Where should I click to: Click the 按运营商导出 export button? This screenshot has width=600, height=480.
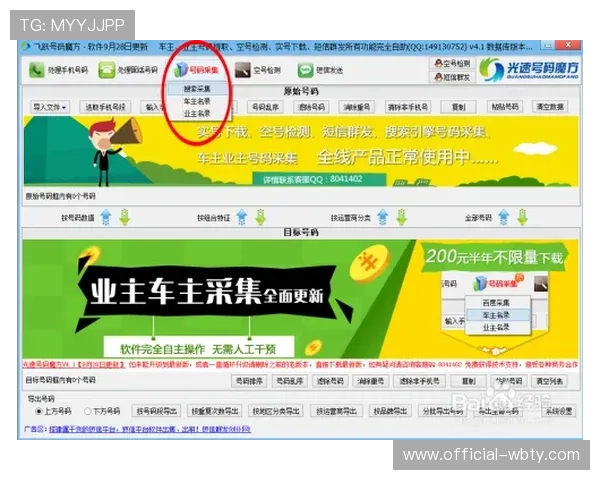(336, 411)
